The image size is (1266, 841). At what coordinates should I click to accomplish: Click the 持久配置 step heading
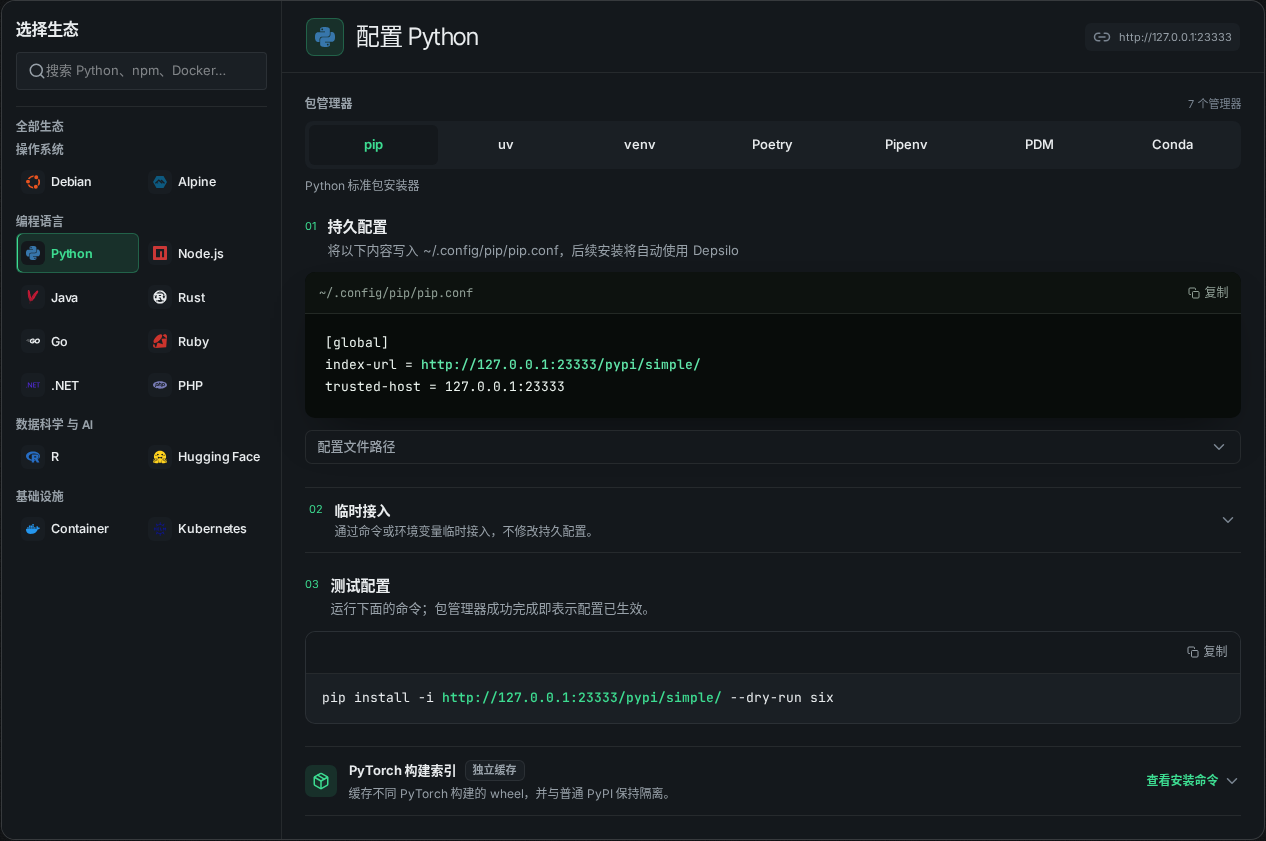point(357,227)
